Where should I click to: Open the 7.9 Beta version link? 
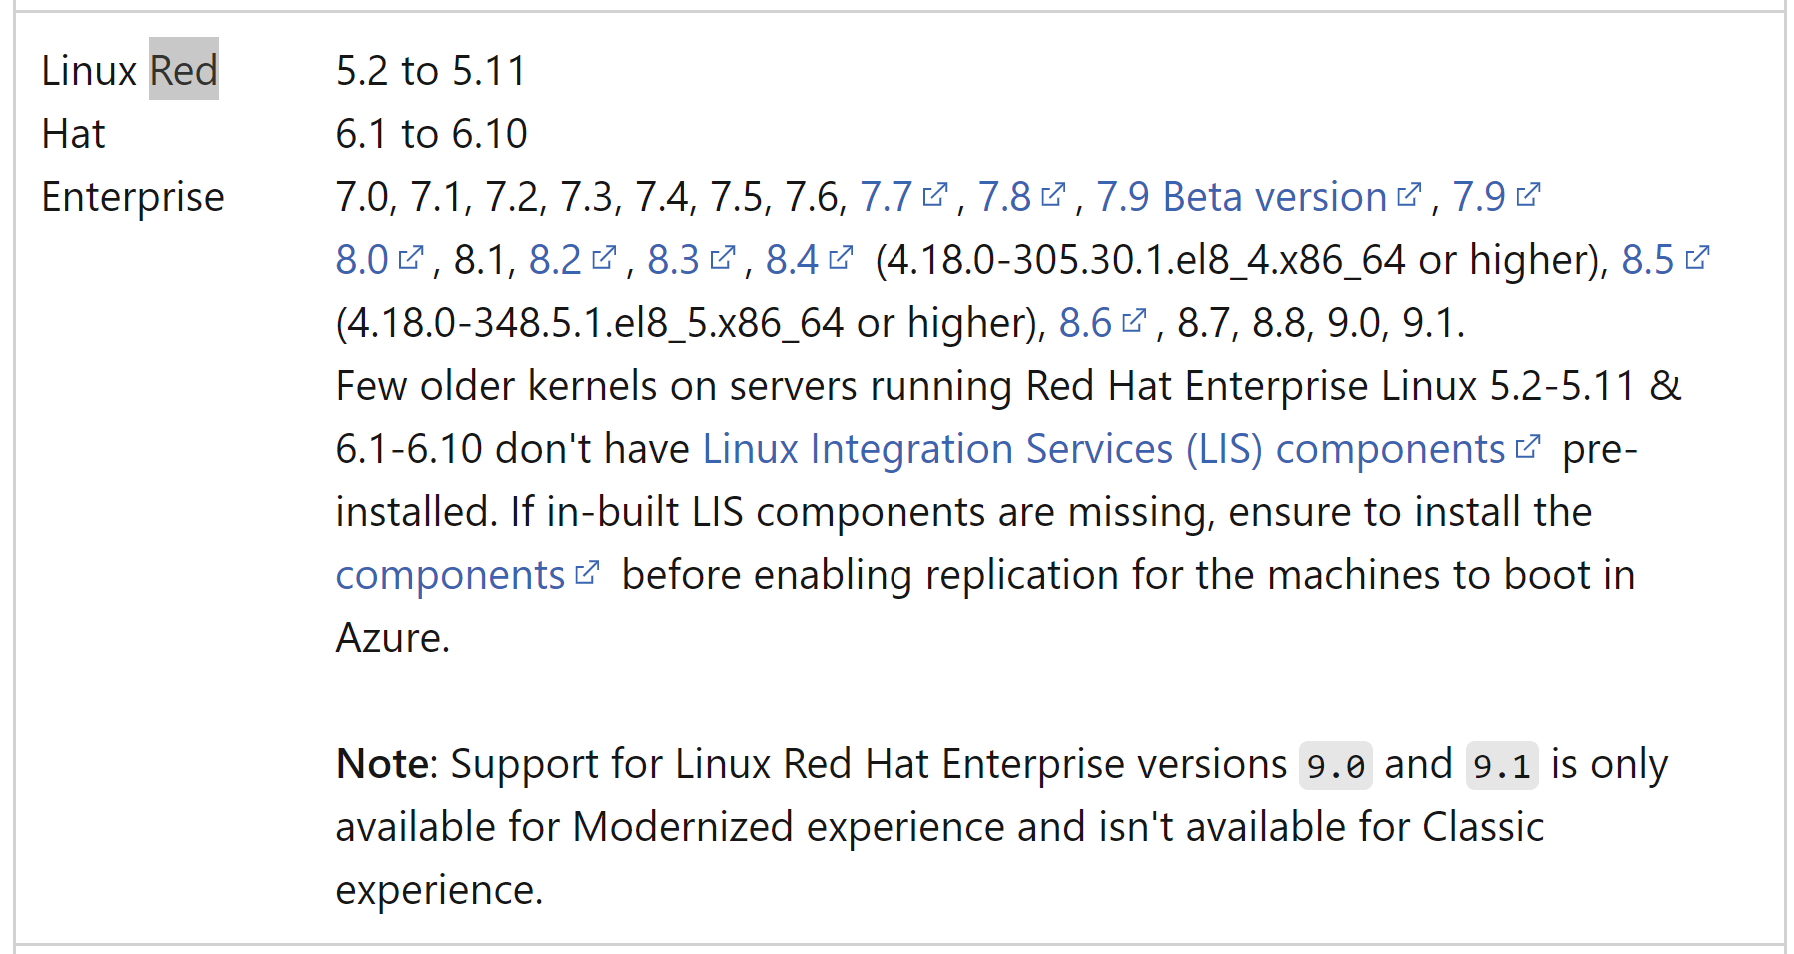(x=1258, y=197)
